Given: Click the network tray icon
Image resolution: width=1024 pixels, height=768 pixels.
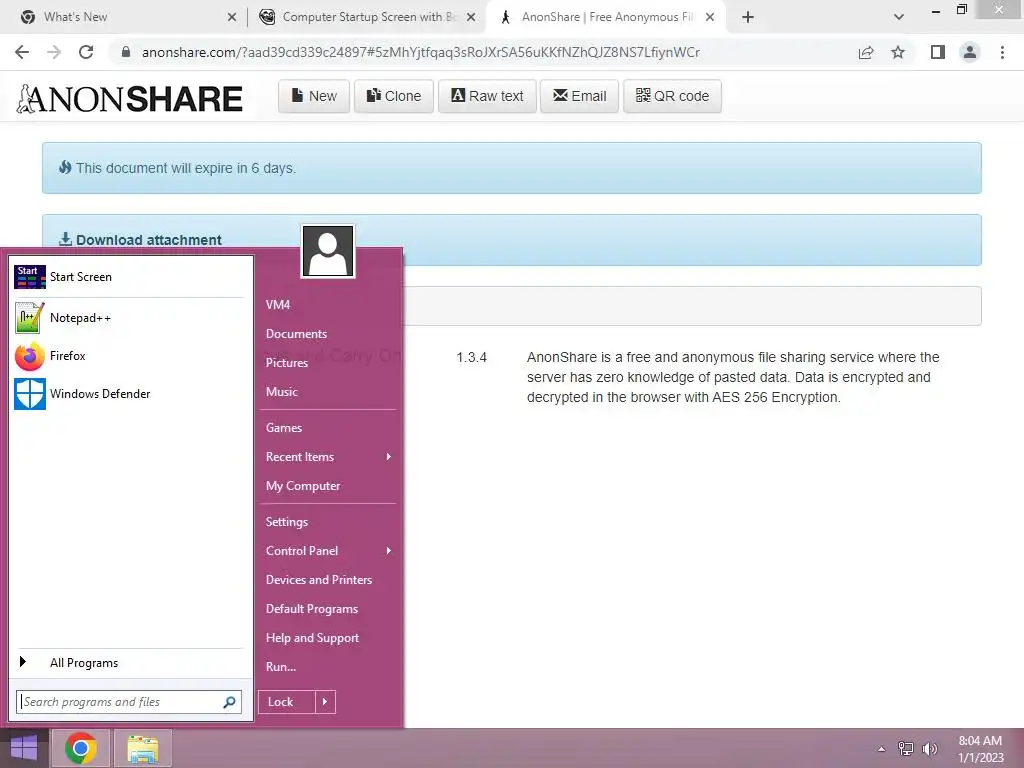Looking at the screenshot, I should pyautogui.click(x=906, y=748).
